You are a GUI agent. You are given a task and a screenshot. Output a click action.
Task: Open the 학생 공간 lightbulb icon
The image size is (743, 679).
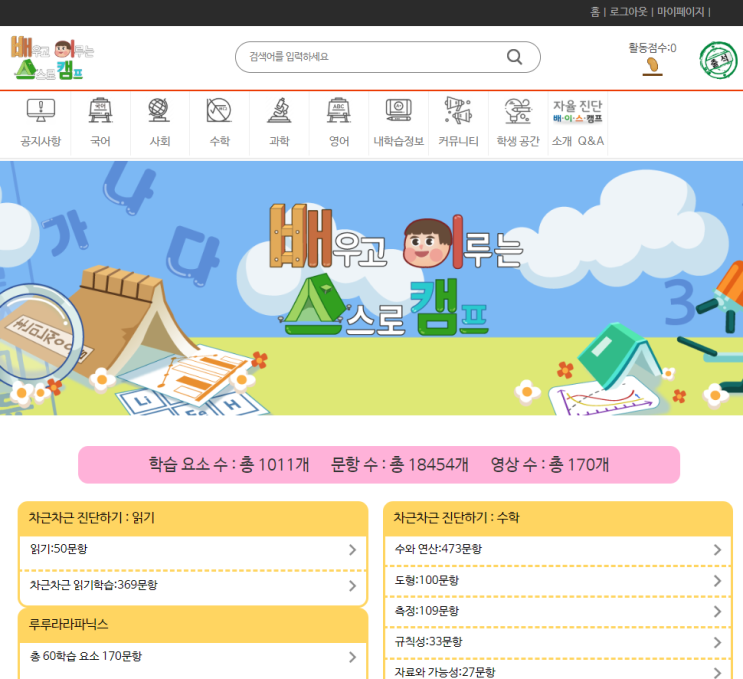pos(518,111)
